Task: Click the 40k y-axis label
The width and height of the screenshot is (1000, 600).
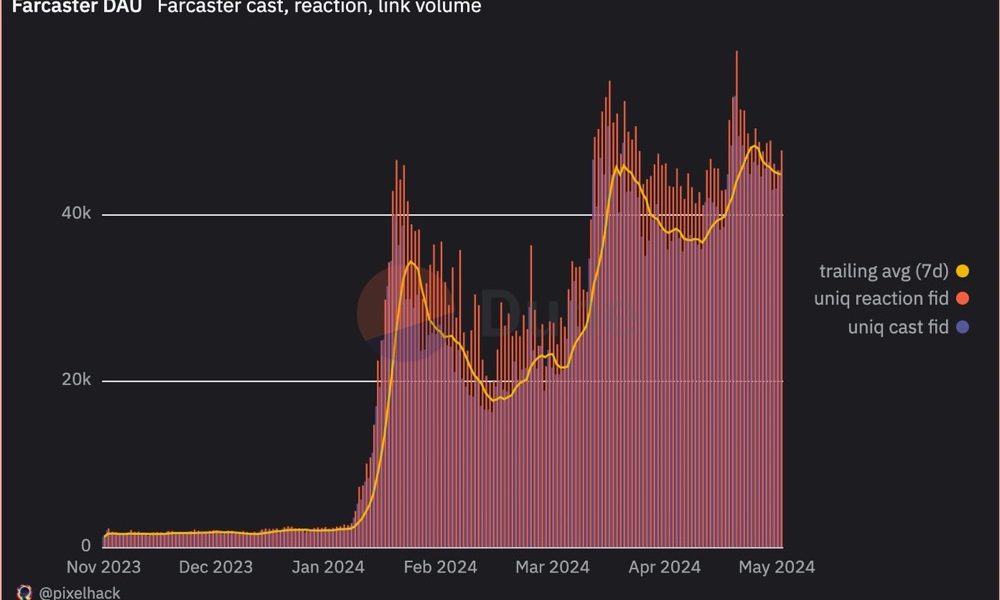Action: pos(77,214)
